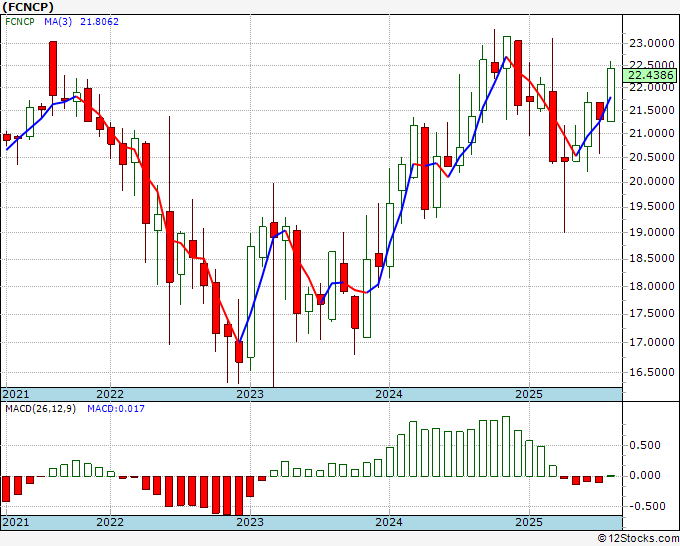Click the moving average value 21.8062
Image resolution: width=680 pixels, height=546 pixels.
click(99, 22)
